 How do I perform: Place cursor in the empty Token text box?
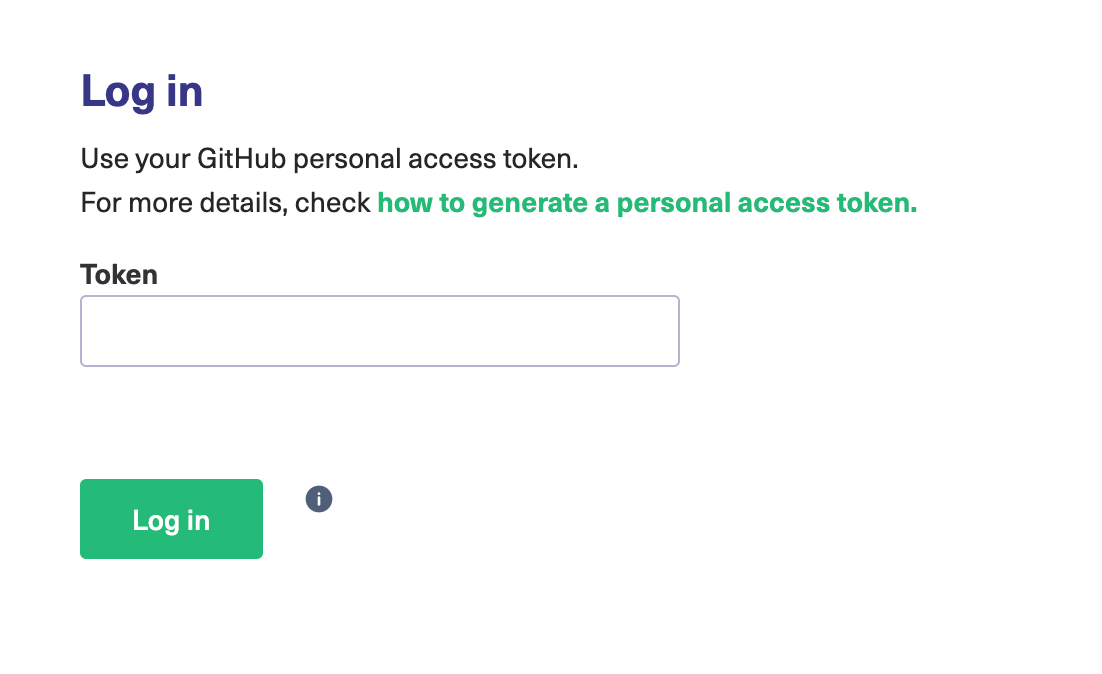click(x=380, y=331)
